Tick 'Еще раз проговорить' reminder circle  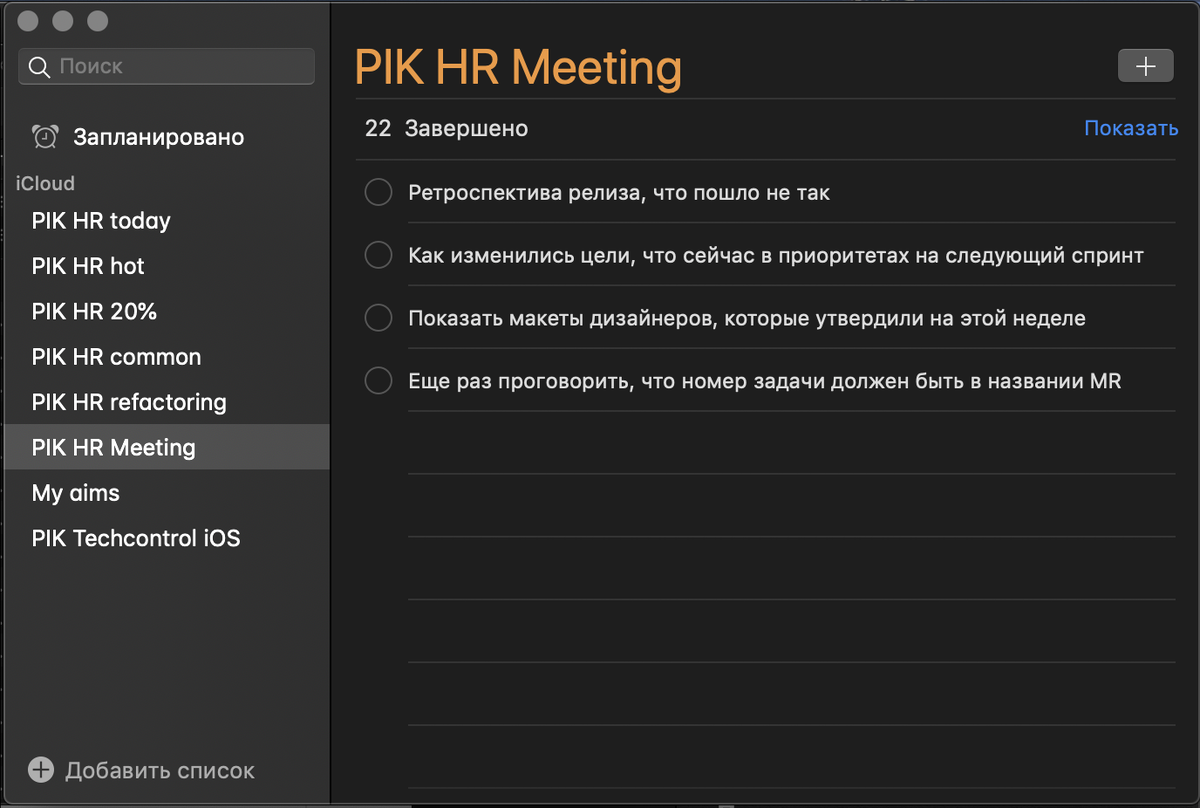click(378, 381)
